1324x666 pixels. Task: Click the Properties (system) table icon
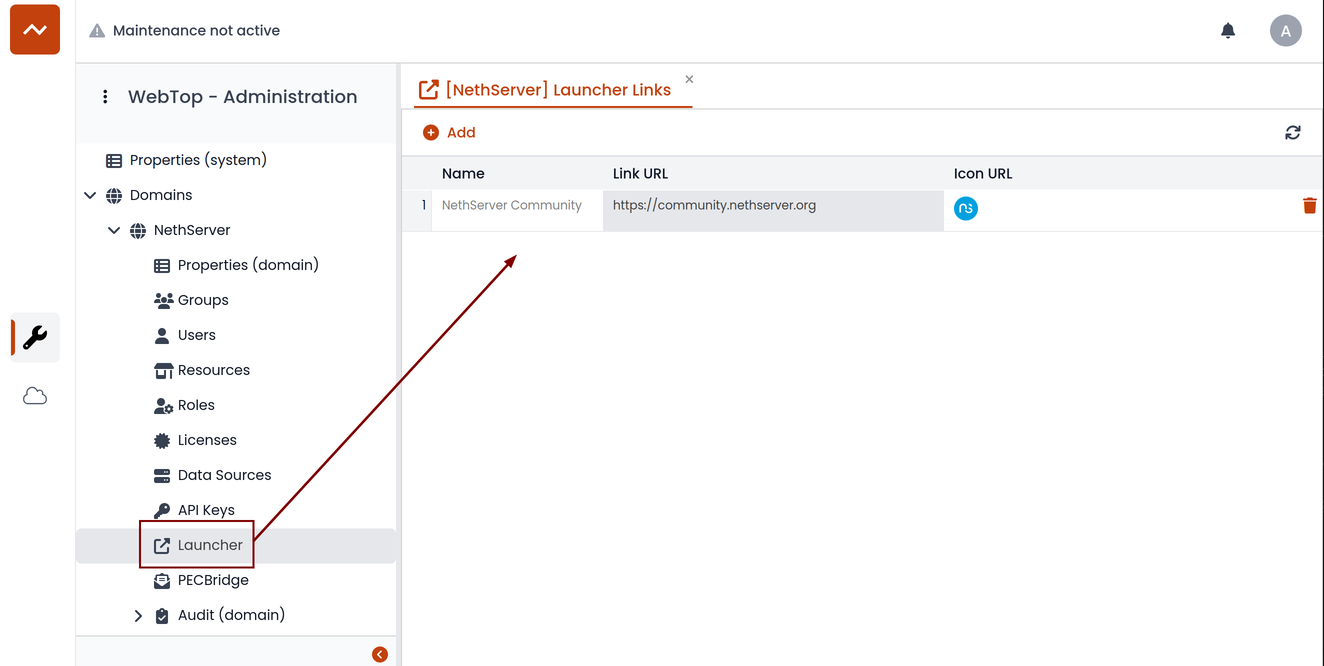point(114,160)
